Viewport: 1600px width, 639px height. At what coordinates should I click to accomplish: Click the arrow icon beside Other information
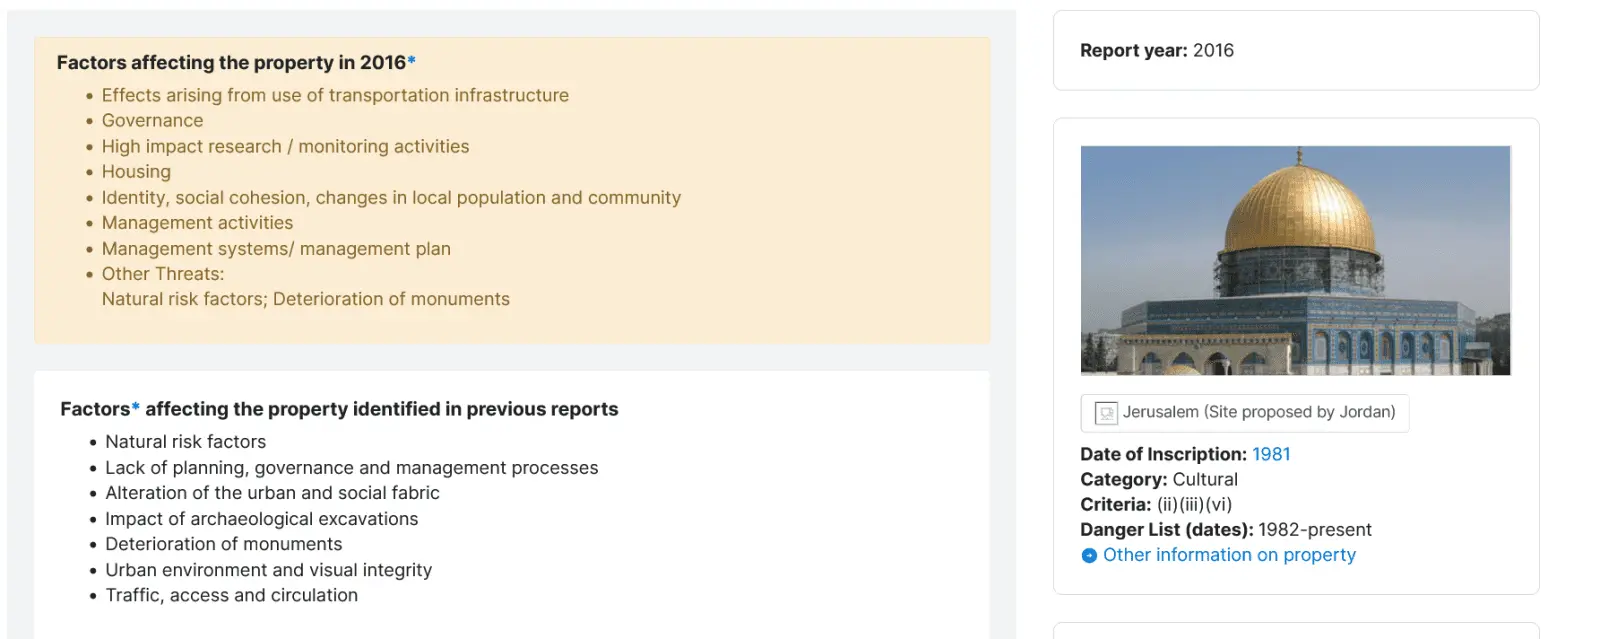coord(1089,556)
